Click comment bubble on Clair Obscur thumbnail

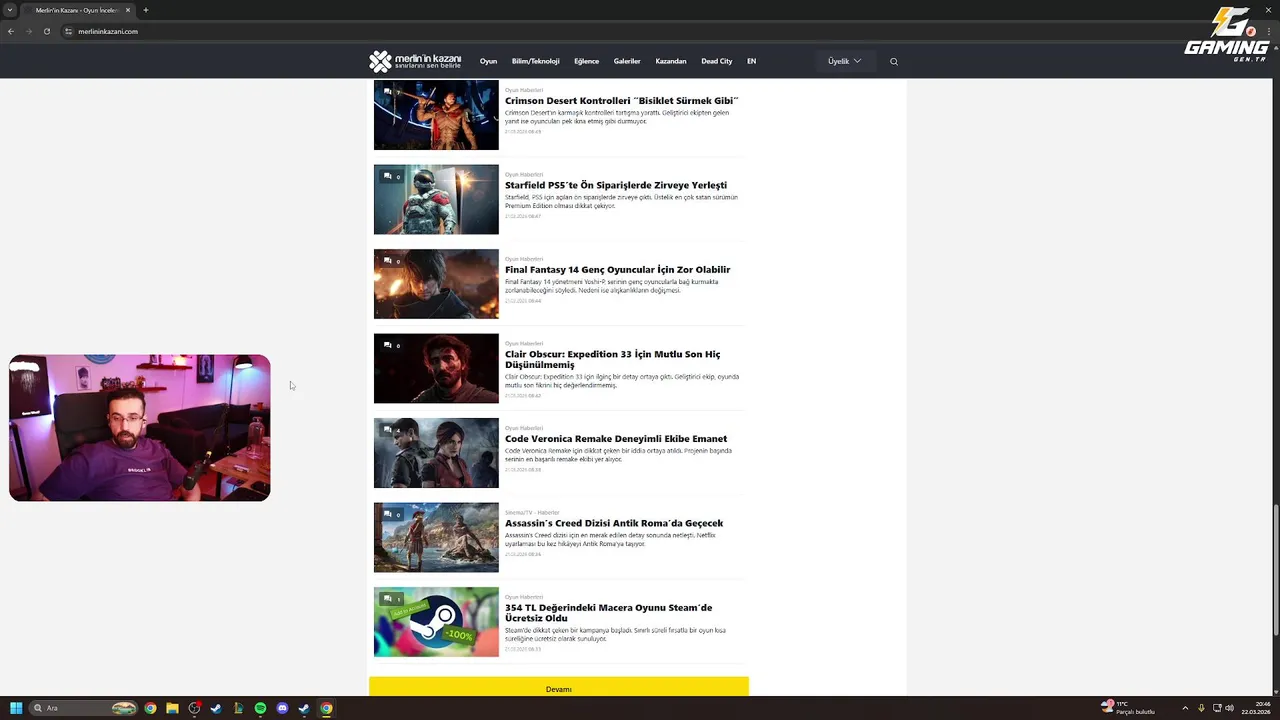(x=388, y=345)
